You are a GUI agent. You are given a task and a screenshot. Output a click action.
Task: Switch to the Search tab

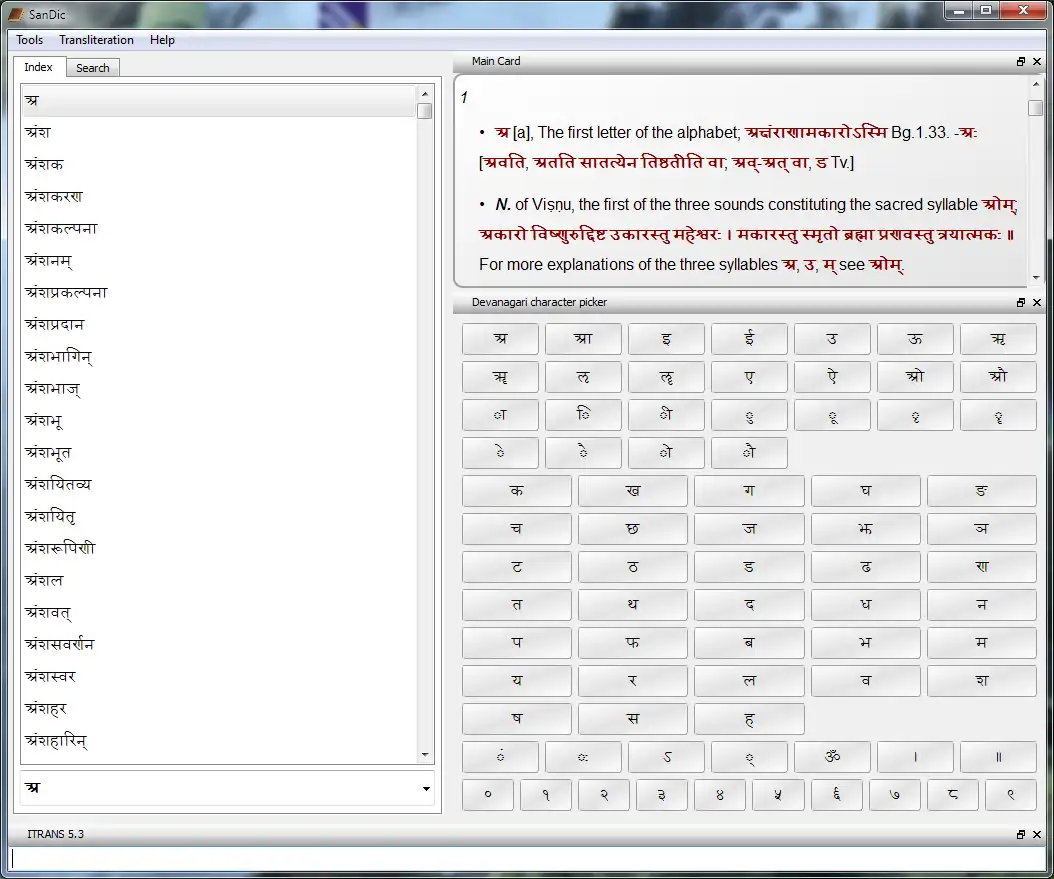[93, 68]
